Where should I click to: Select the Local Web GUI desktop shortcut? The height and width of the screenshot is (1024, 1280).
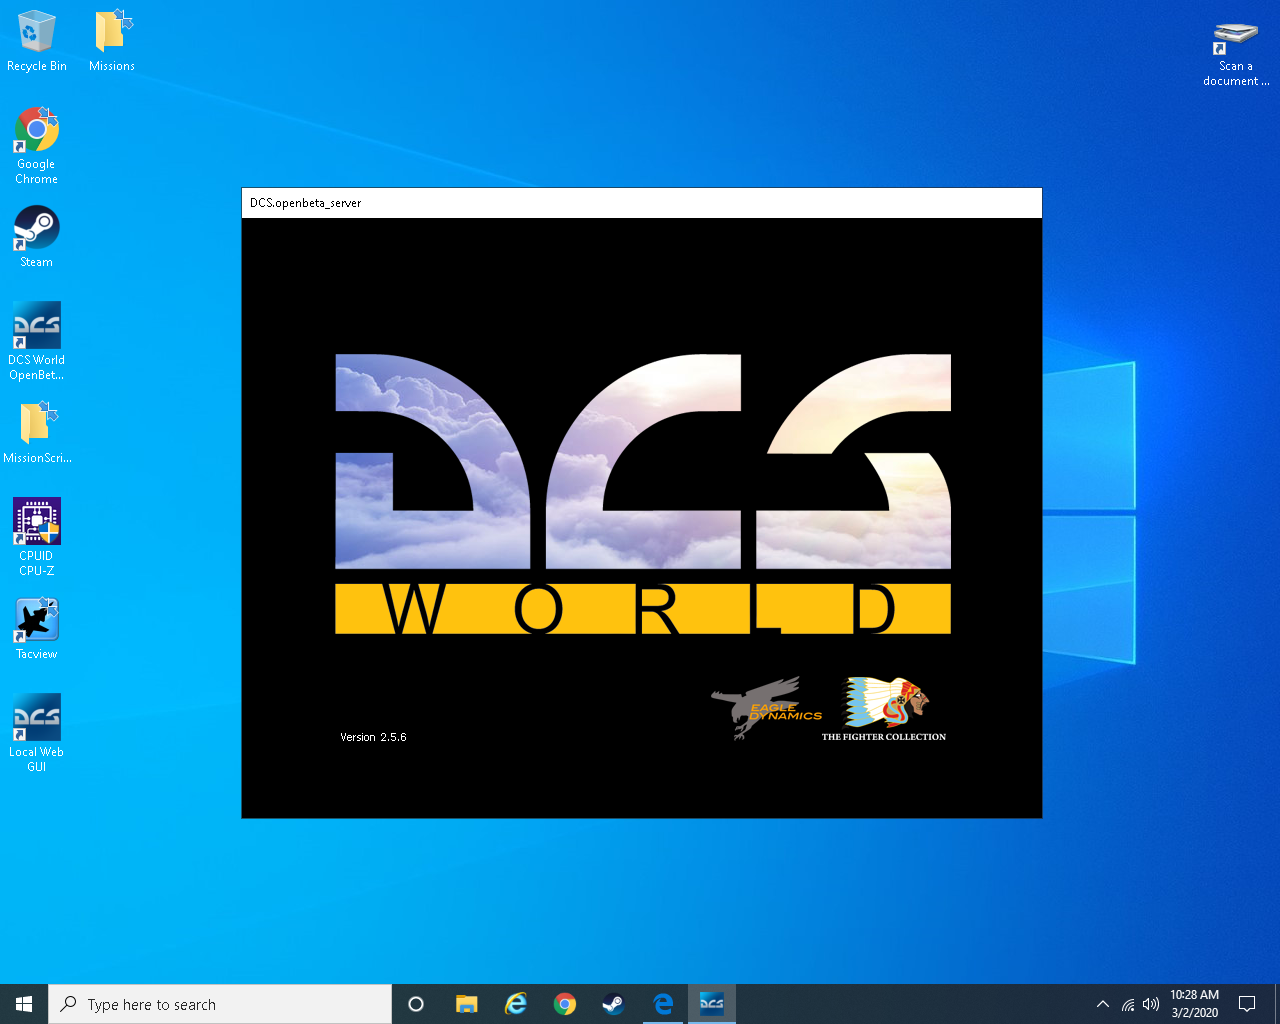click(36, 733)
